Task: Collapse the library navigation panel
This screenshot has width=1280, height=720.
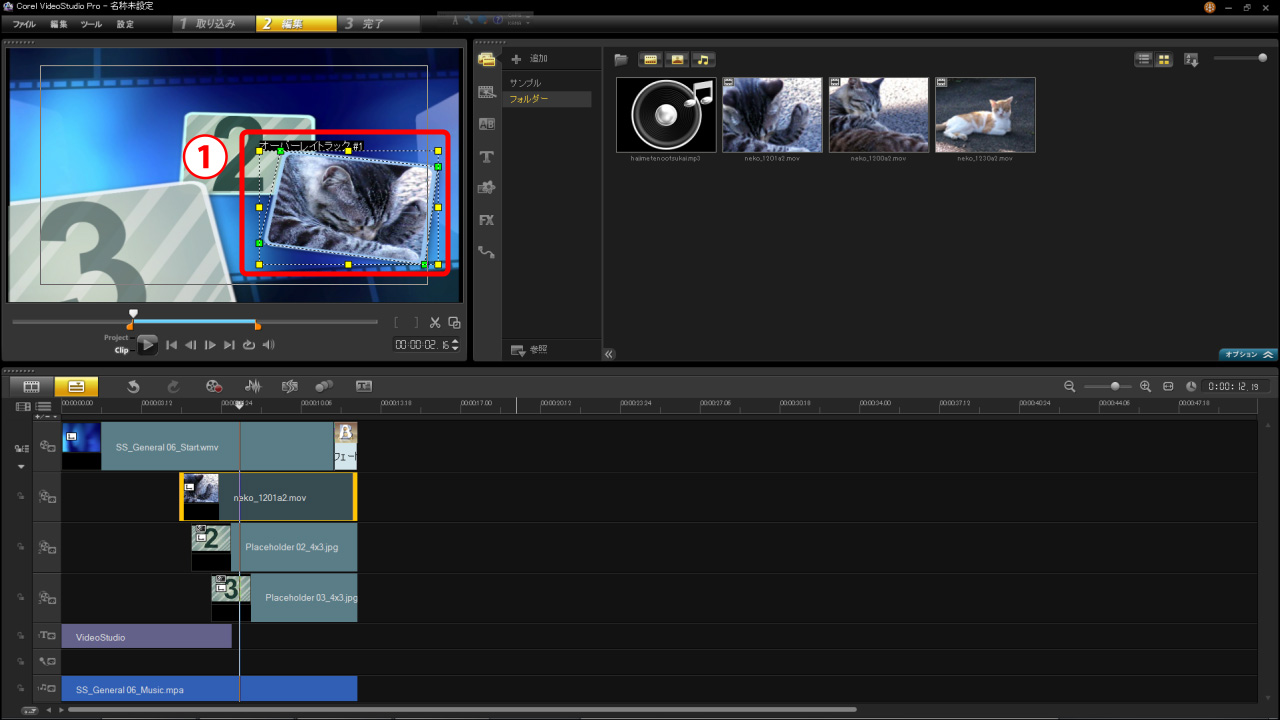Action: (x=609, y=354)
